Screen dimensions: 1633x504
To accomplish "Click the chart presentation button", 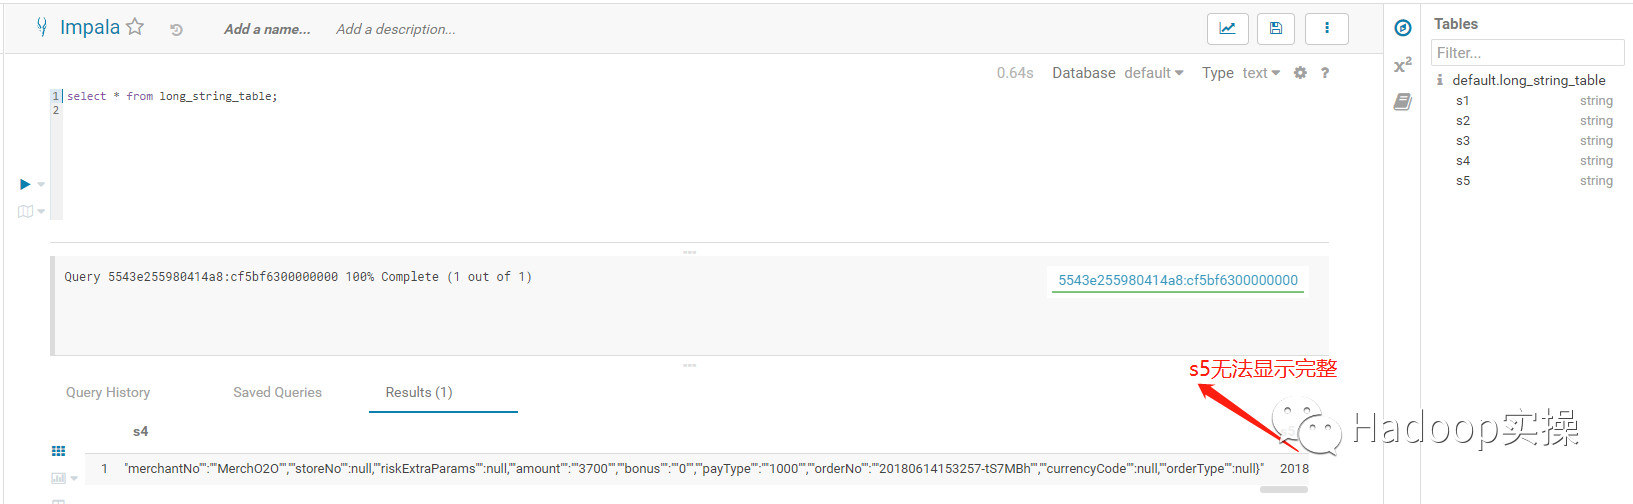I will [1227, 29].
